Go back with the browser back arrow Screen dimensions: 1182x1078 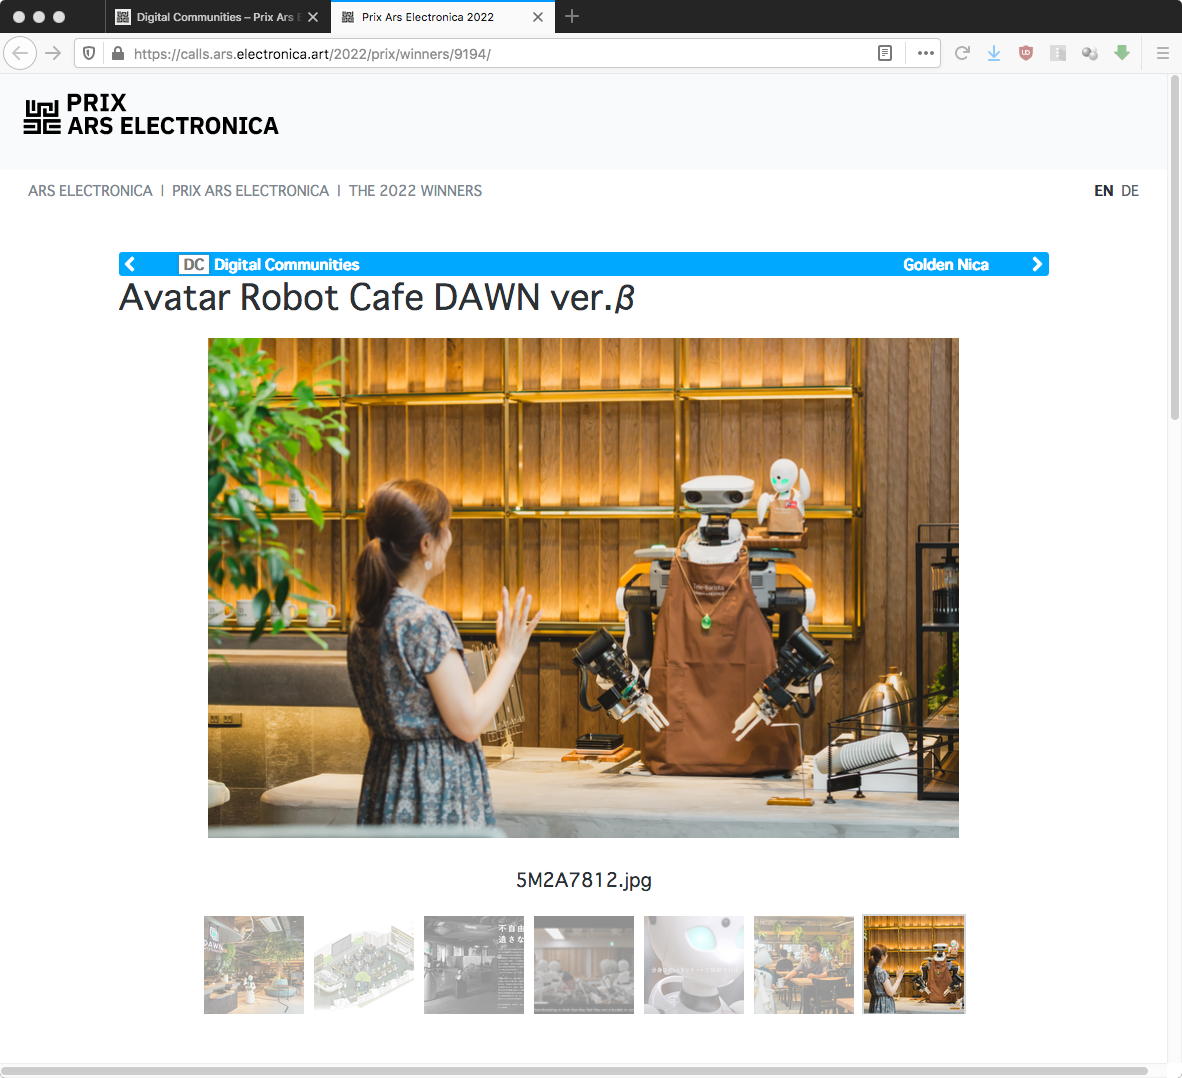pos(20,54)
